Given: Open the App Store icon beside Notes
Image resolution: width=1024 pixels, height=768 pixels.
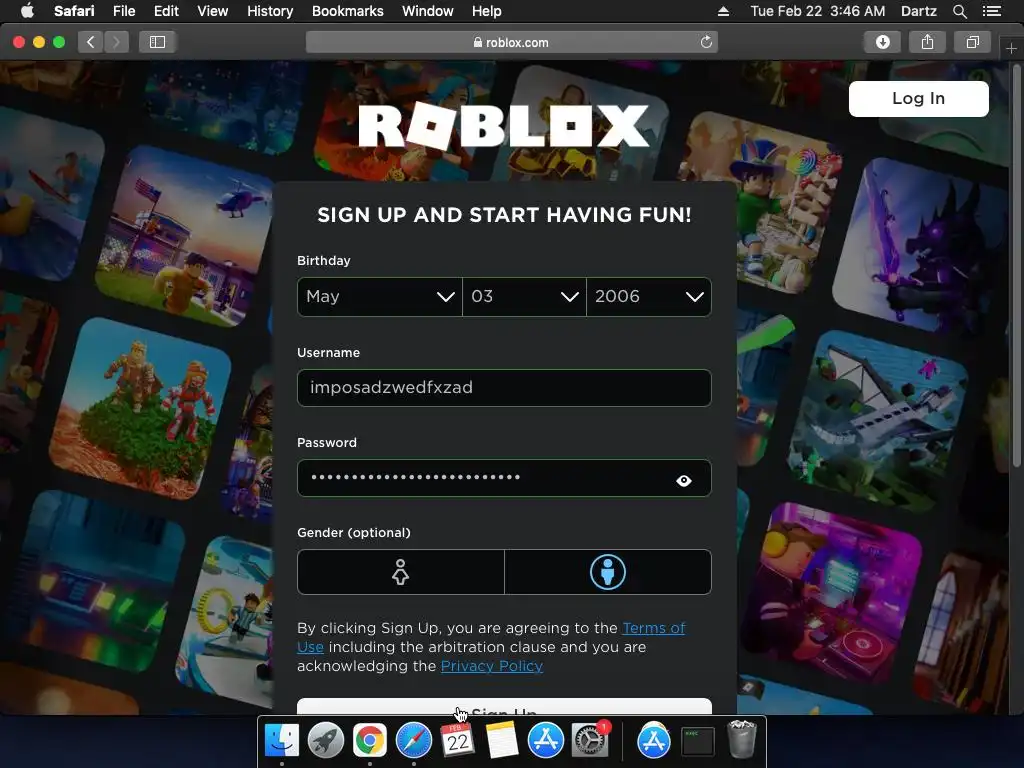Looking at the screenshot, I should [546, 741].
